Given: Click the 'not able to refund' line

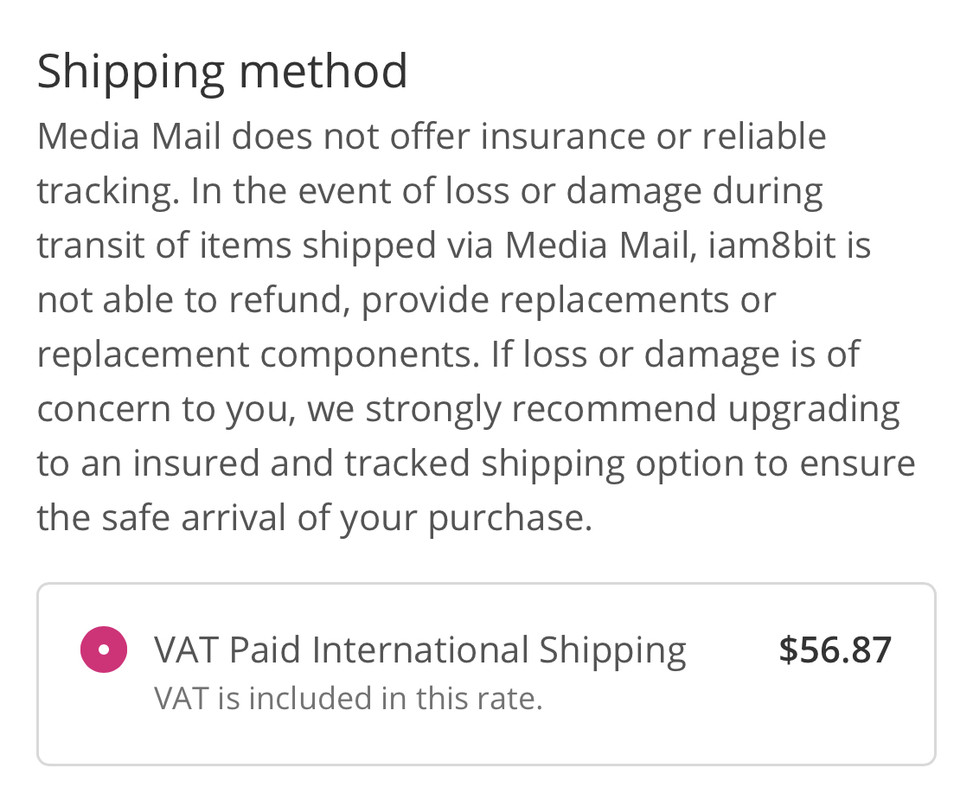Looking at the screenshot, I should tap(406, 300).
